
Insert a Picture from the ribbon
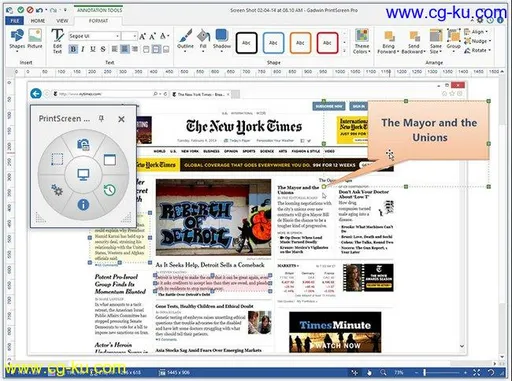[35, 39]
